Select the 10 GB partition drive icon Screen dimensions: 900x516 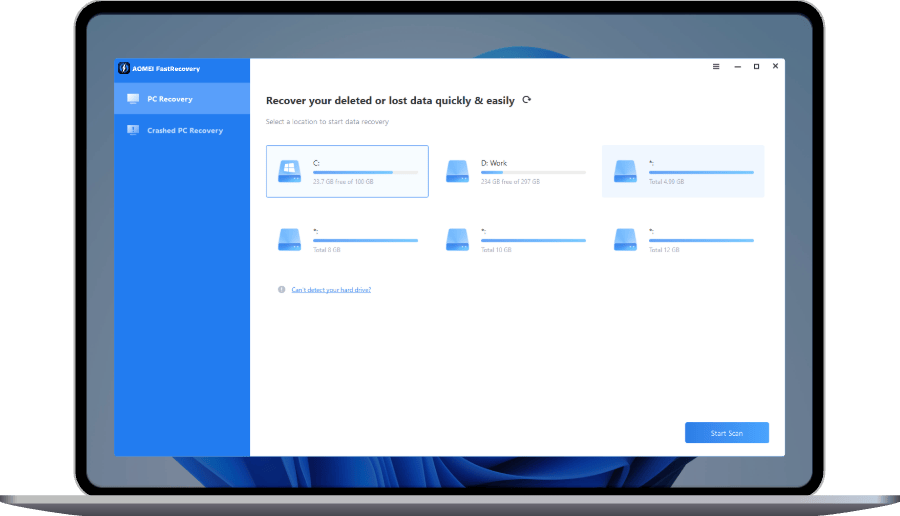tap(458, 239)
